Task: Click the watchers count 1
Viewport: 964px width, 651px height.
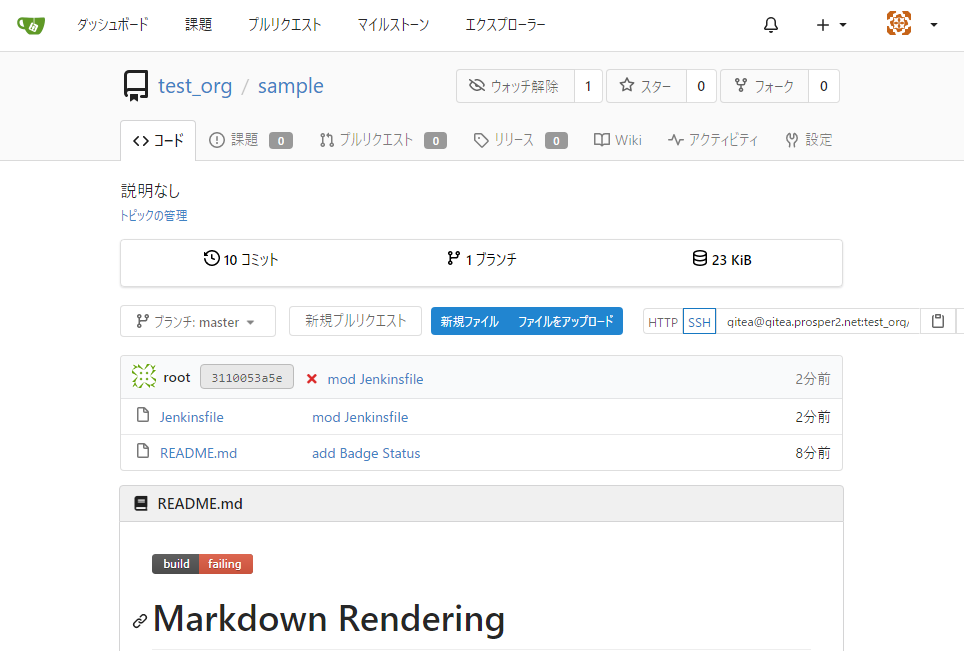Action: 588,86
